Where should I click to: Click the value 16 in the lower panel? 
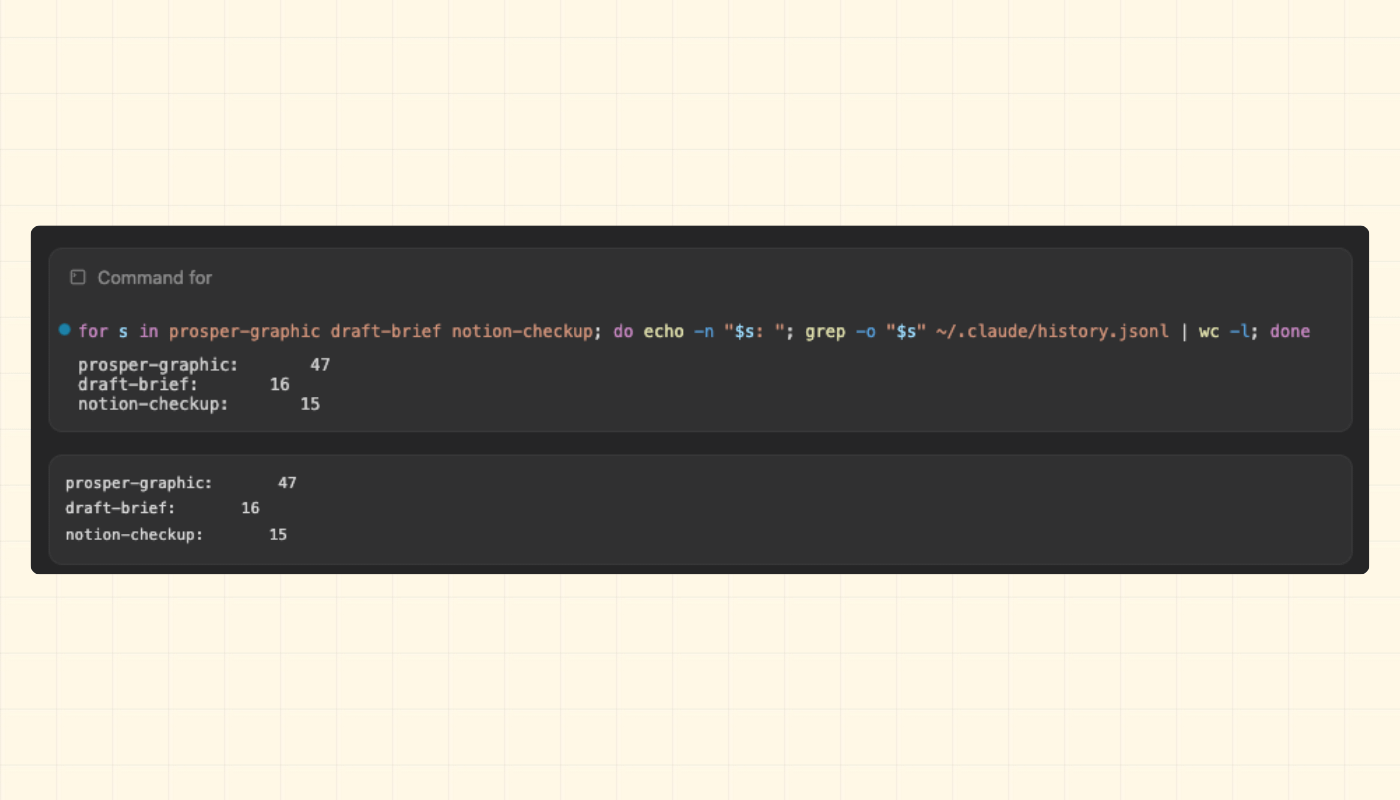pyautogui.click(x=250, y=509)
